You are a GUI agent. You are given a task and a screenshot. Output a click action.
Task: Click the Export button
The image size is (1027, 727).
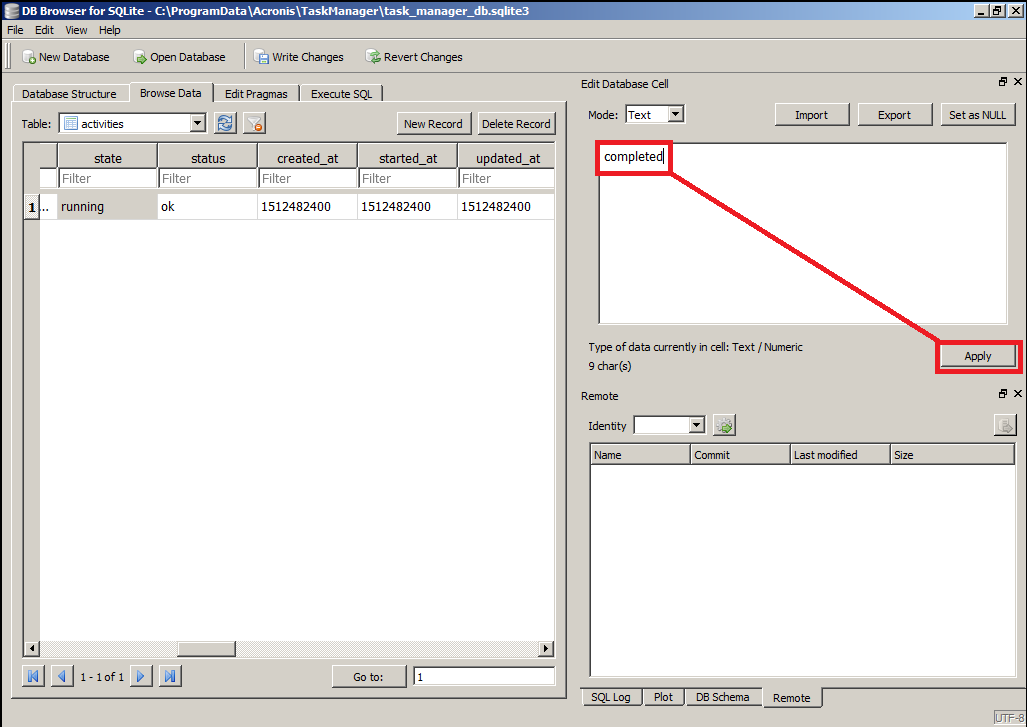[x=894, y=115]
